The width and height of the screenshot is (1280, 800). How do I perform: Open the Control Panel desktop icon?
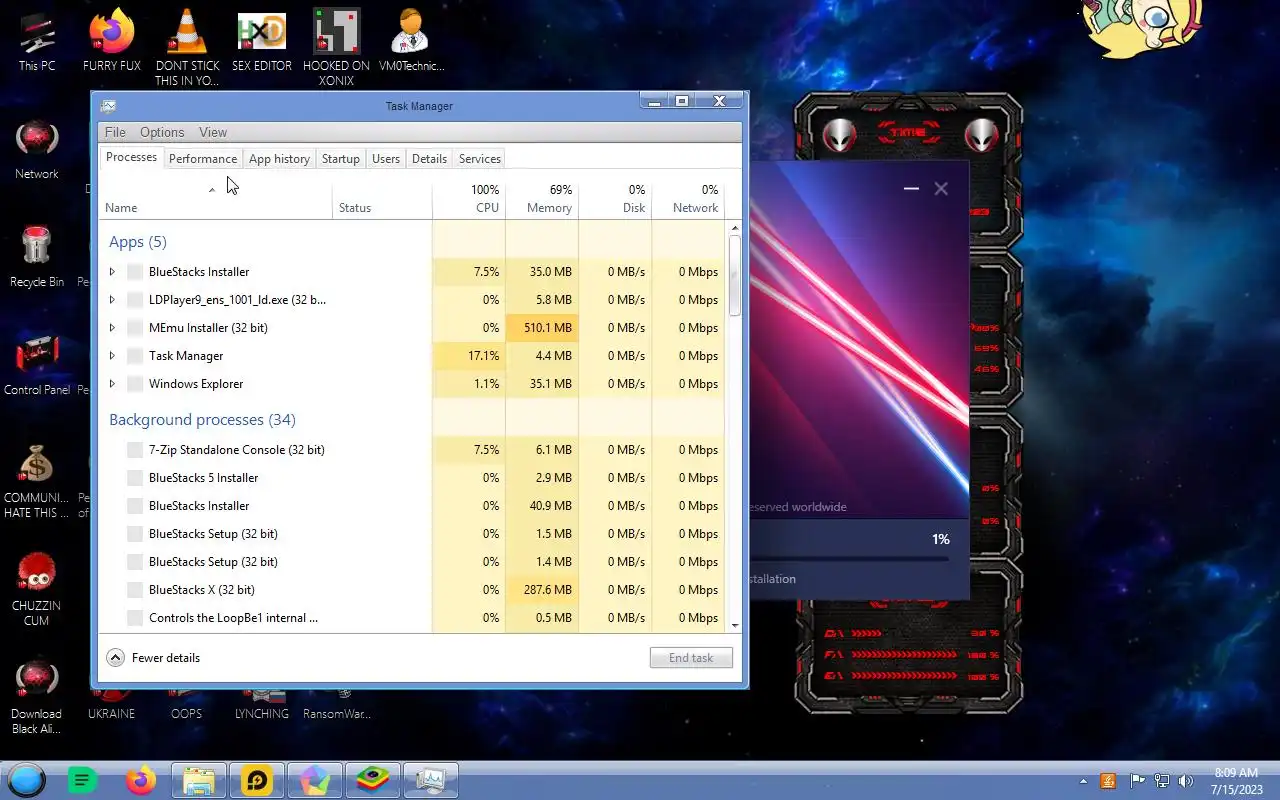coord(37,365)
